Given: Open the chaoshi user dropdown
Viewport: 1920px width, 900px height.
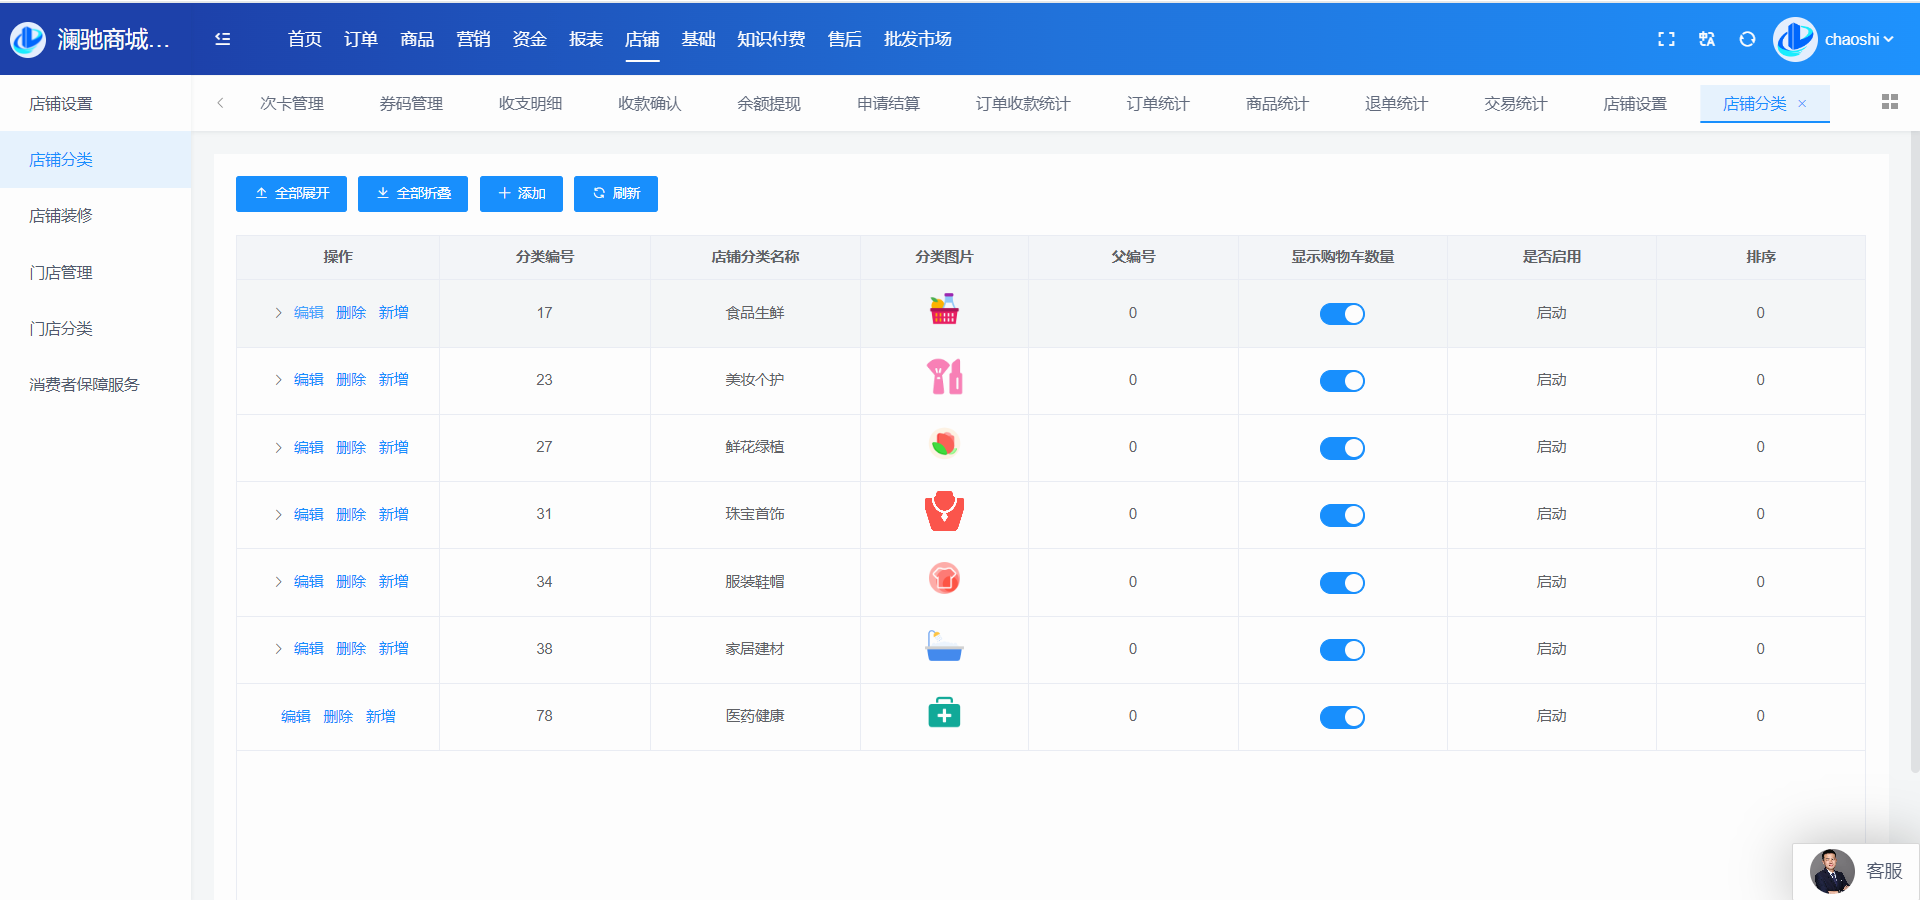Looking at the screenshot, I should [x=1858, y=39].
